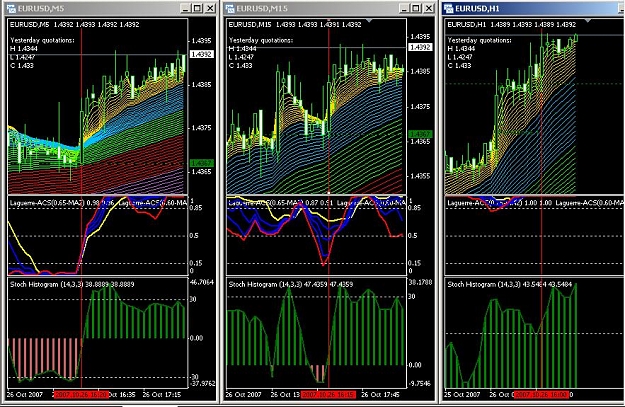Click 'L 1.4247' text in M15 chart
This screenshot has width=625, height=407.
coord(243,57)
